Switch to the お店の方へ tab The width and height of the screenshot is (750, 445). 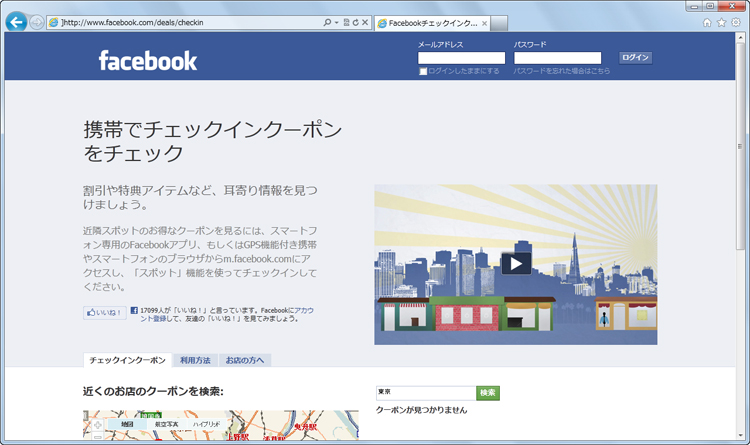(245, 360)
